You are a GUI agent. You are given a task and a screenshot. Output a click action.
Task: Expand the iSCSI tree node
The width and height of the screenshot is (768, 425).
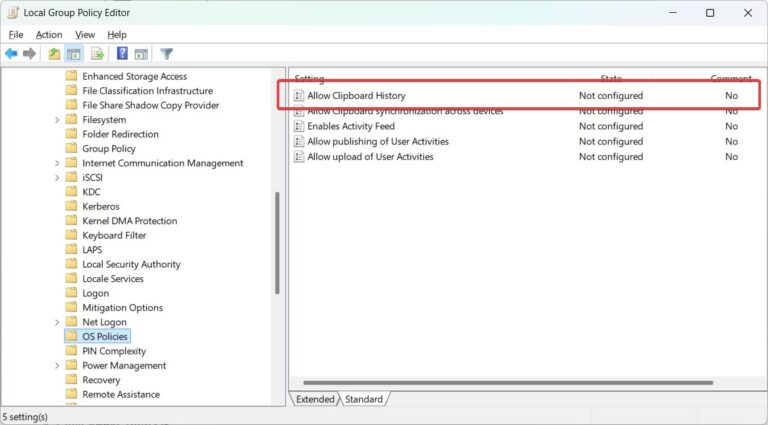pyautogui.click(x=57, y=178)
